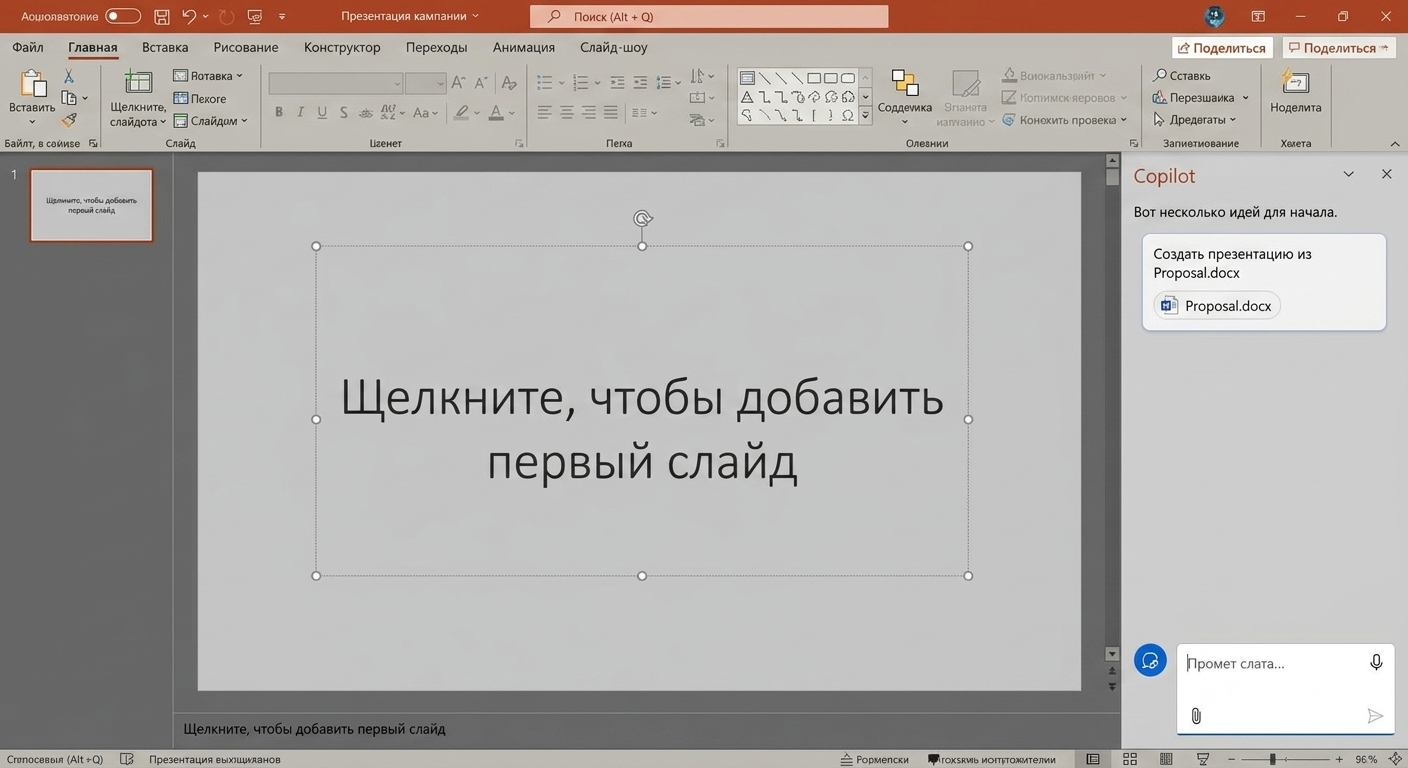1408x768 pixels.
Task: Collapse the ribbon with the caret
Action: pyautogui.click(x=1394, y=143)
